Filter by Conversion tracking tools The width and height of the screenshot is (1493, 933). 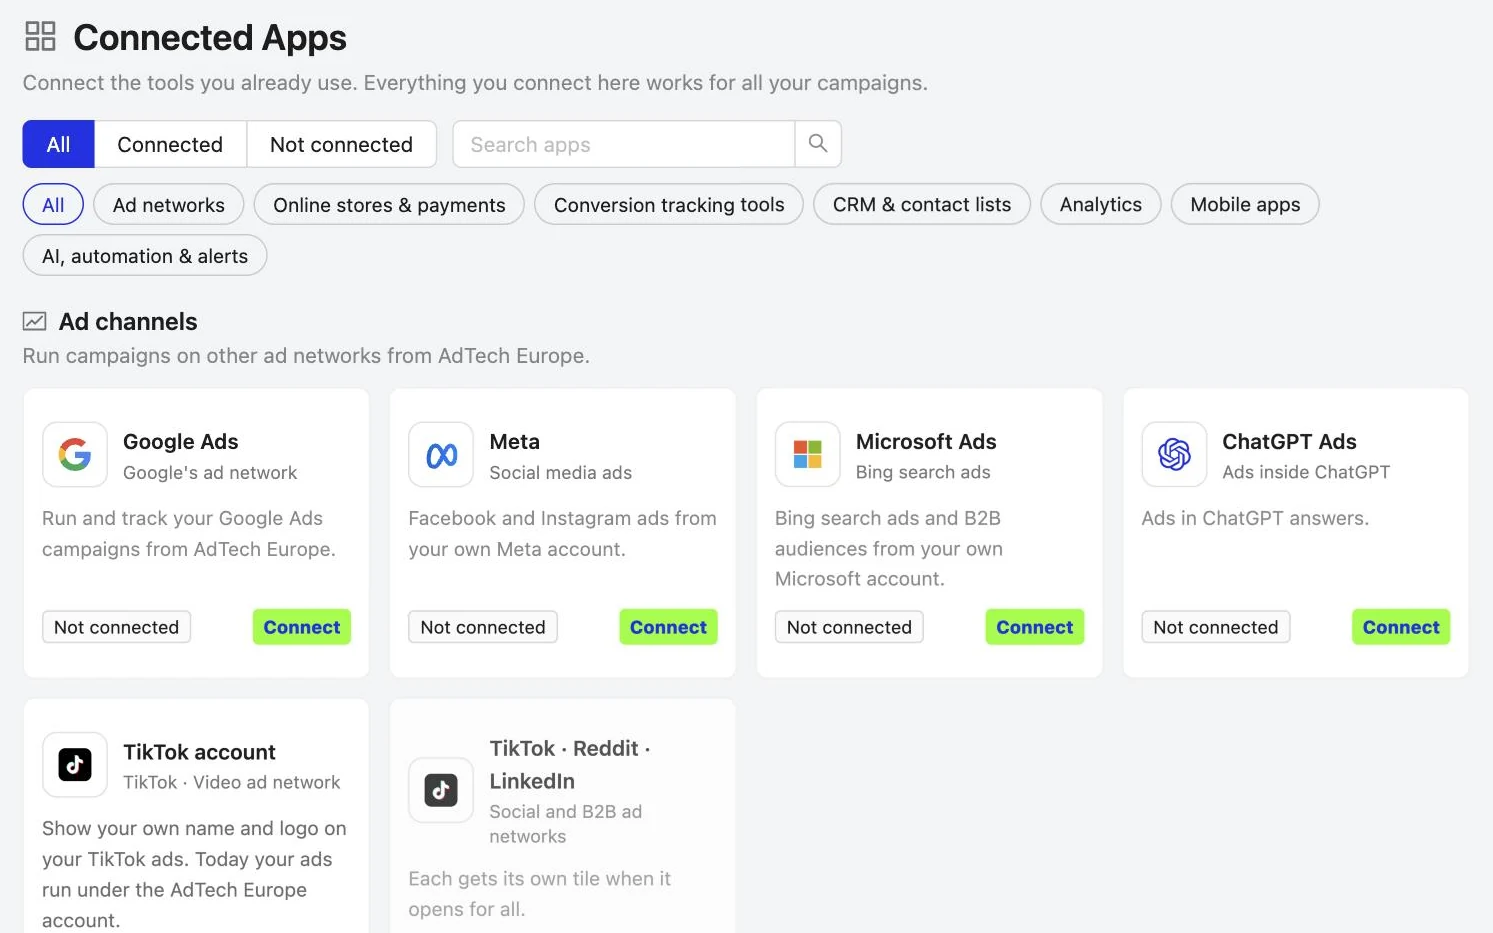(x=669, y=205)
